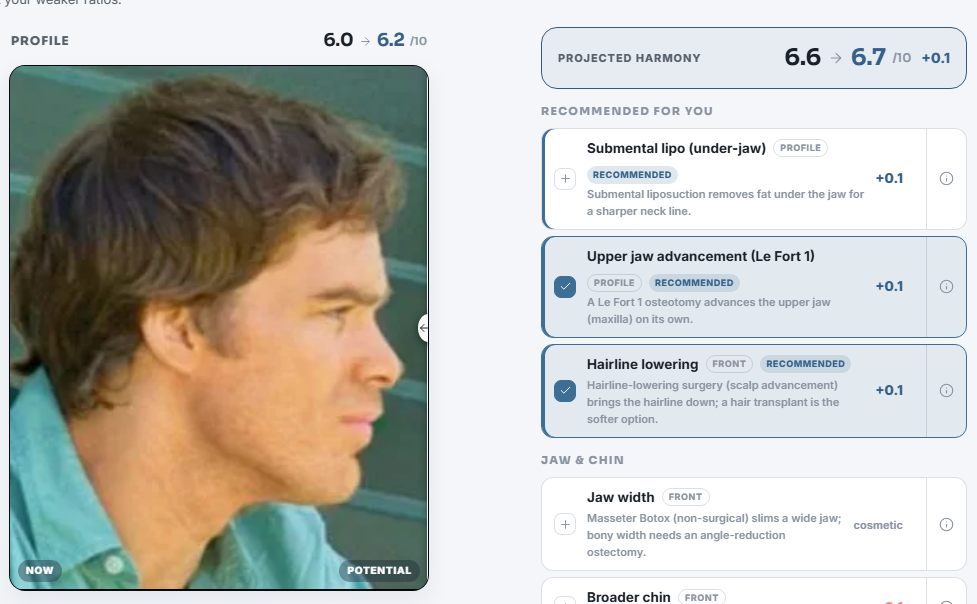This screenshot has width=977, height=604.
Task: Click the RECOMMENDED badge on Hairline lowering
Action: [805, 363]
